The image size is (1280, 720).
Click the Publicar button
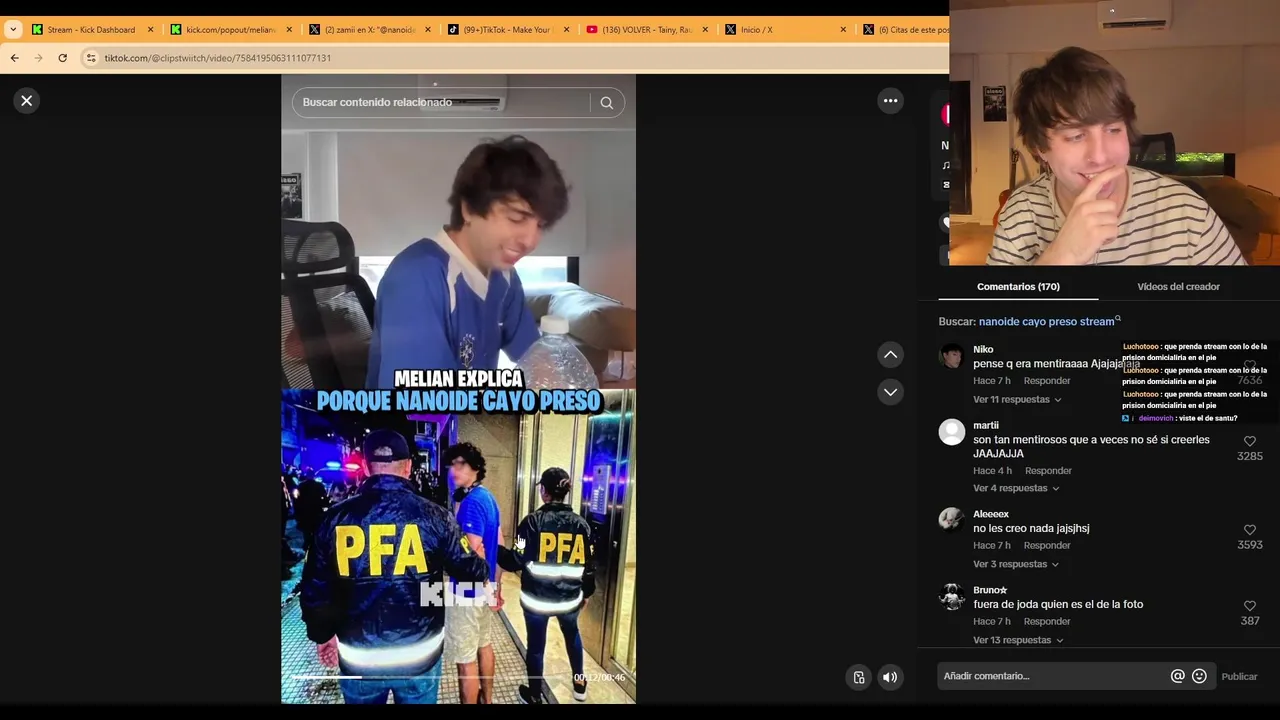tap(1239, 677)
